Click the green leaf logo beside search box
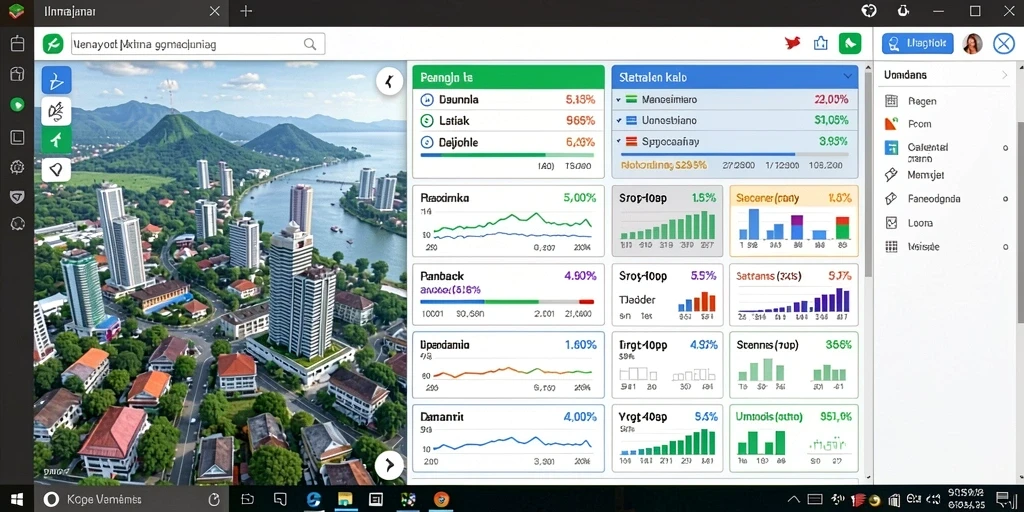1024x512 pixels. point(52,44)
